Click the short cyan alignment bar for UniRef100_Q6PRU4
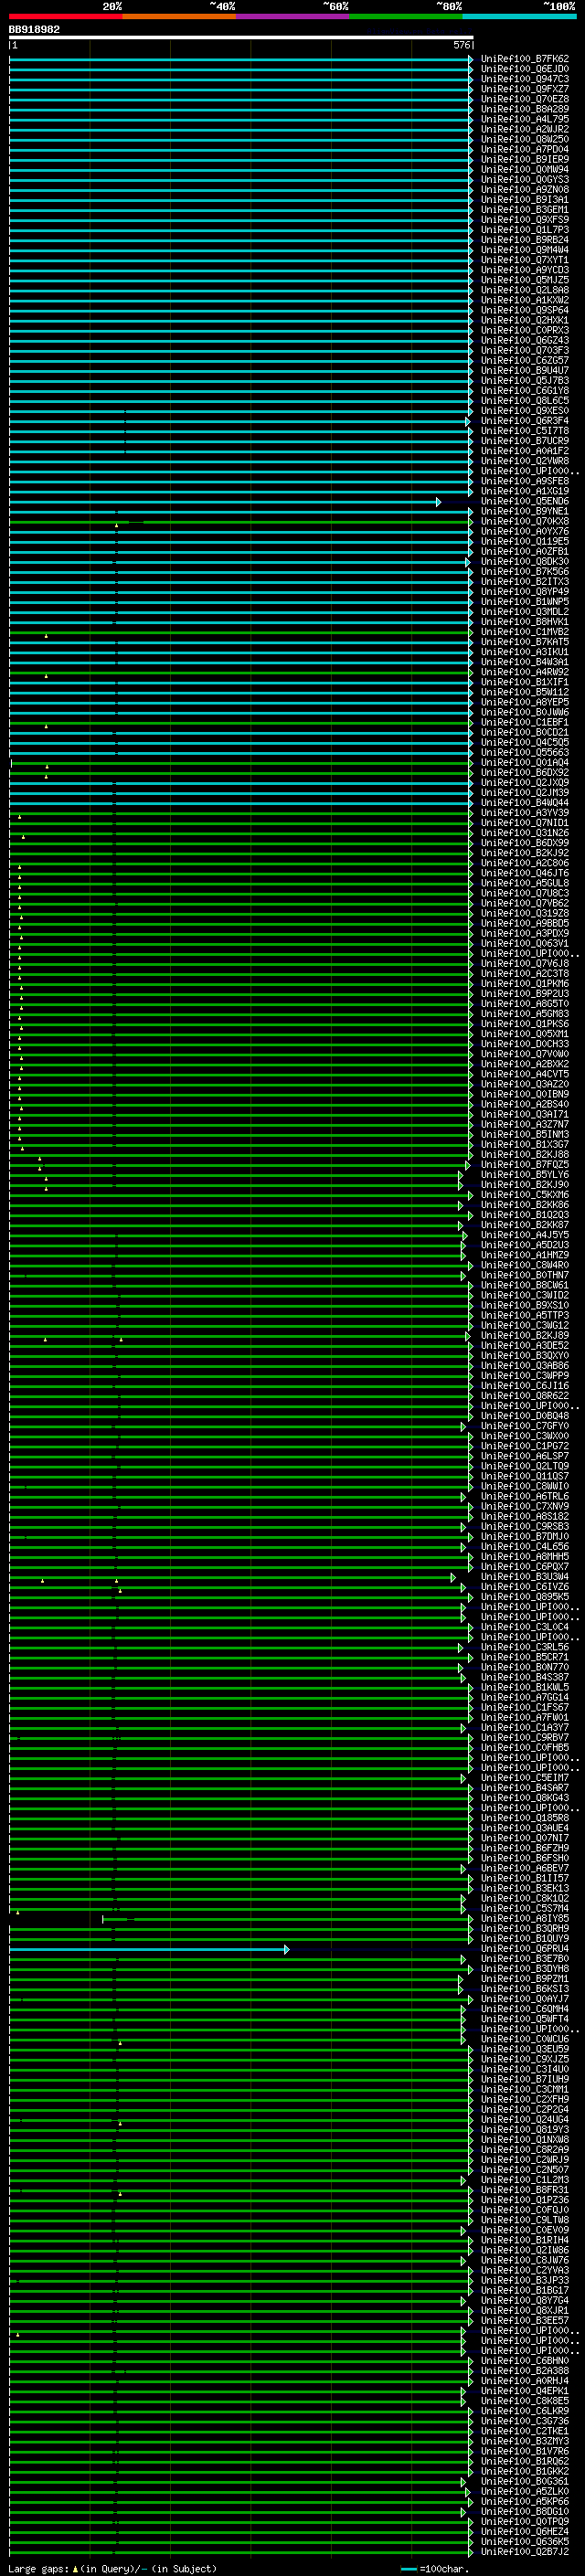 tap(149, 1949)
